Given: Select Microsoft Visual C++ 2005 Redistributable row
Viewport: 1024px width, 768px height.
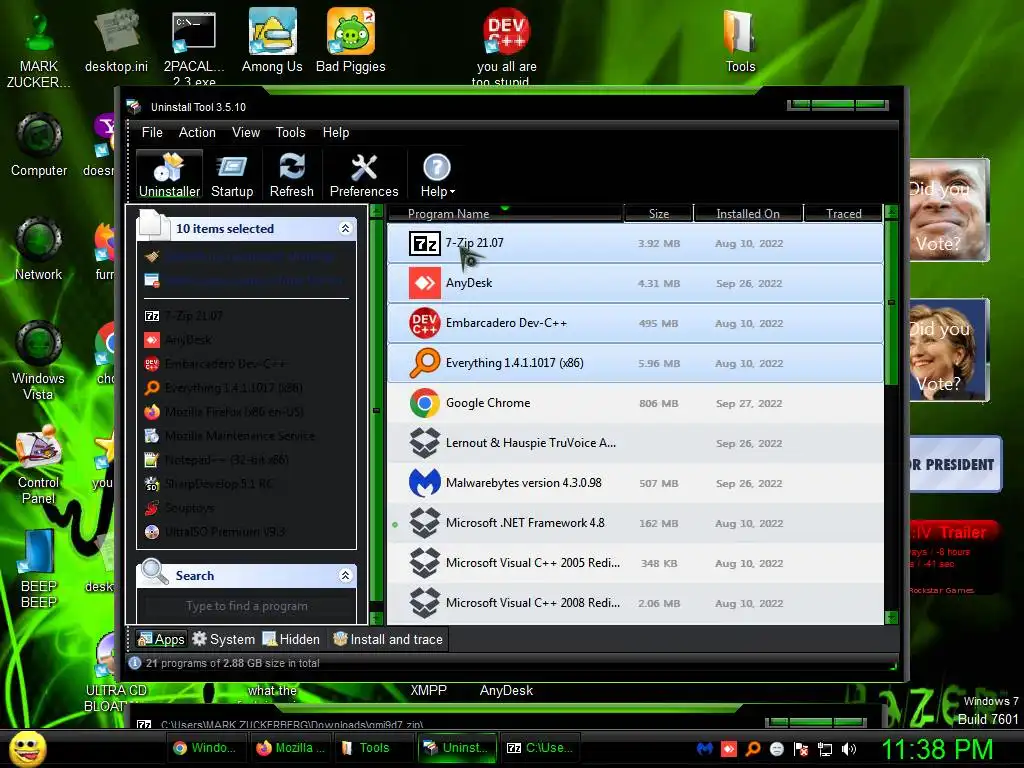Looking at the screenshot, I should [635, 563].
